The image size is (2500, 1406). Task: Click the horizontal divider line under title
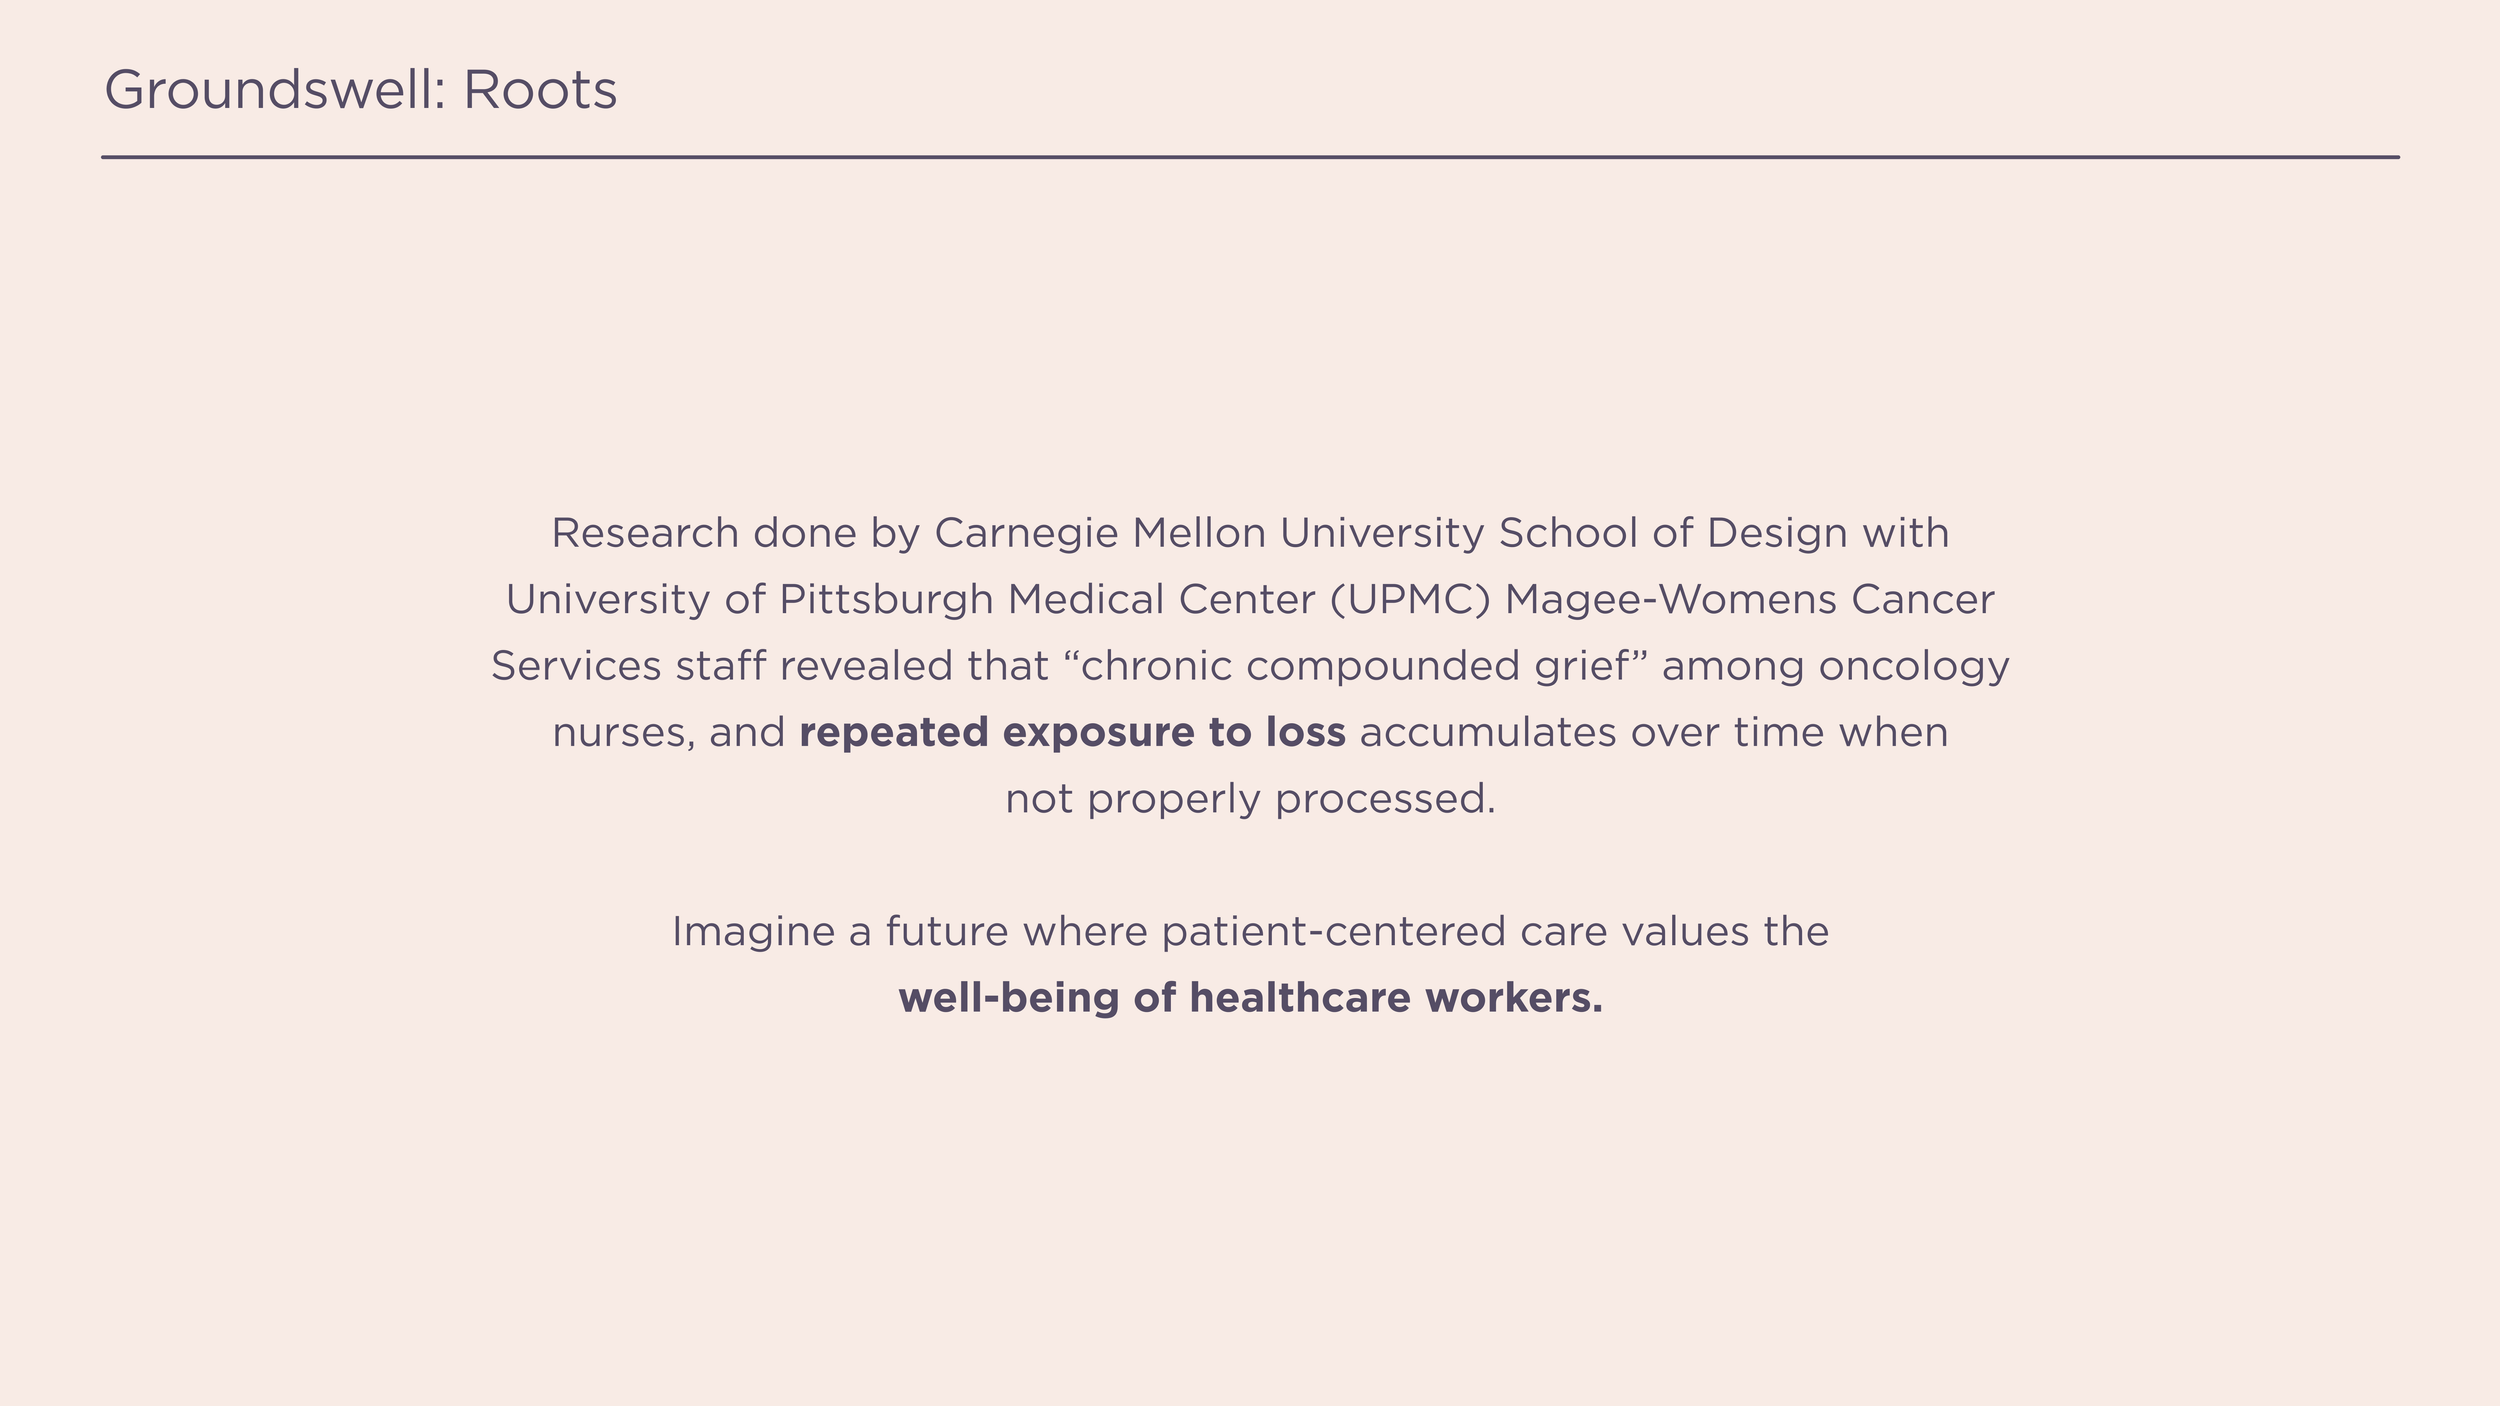(x=1250, y=157)
